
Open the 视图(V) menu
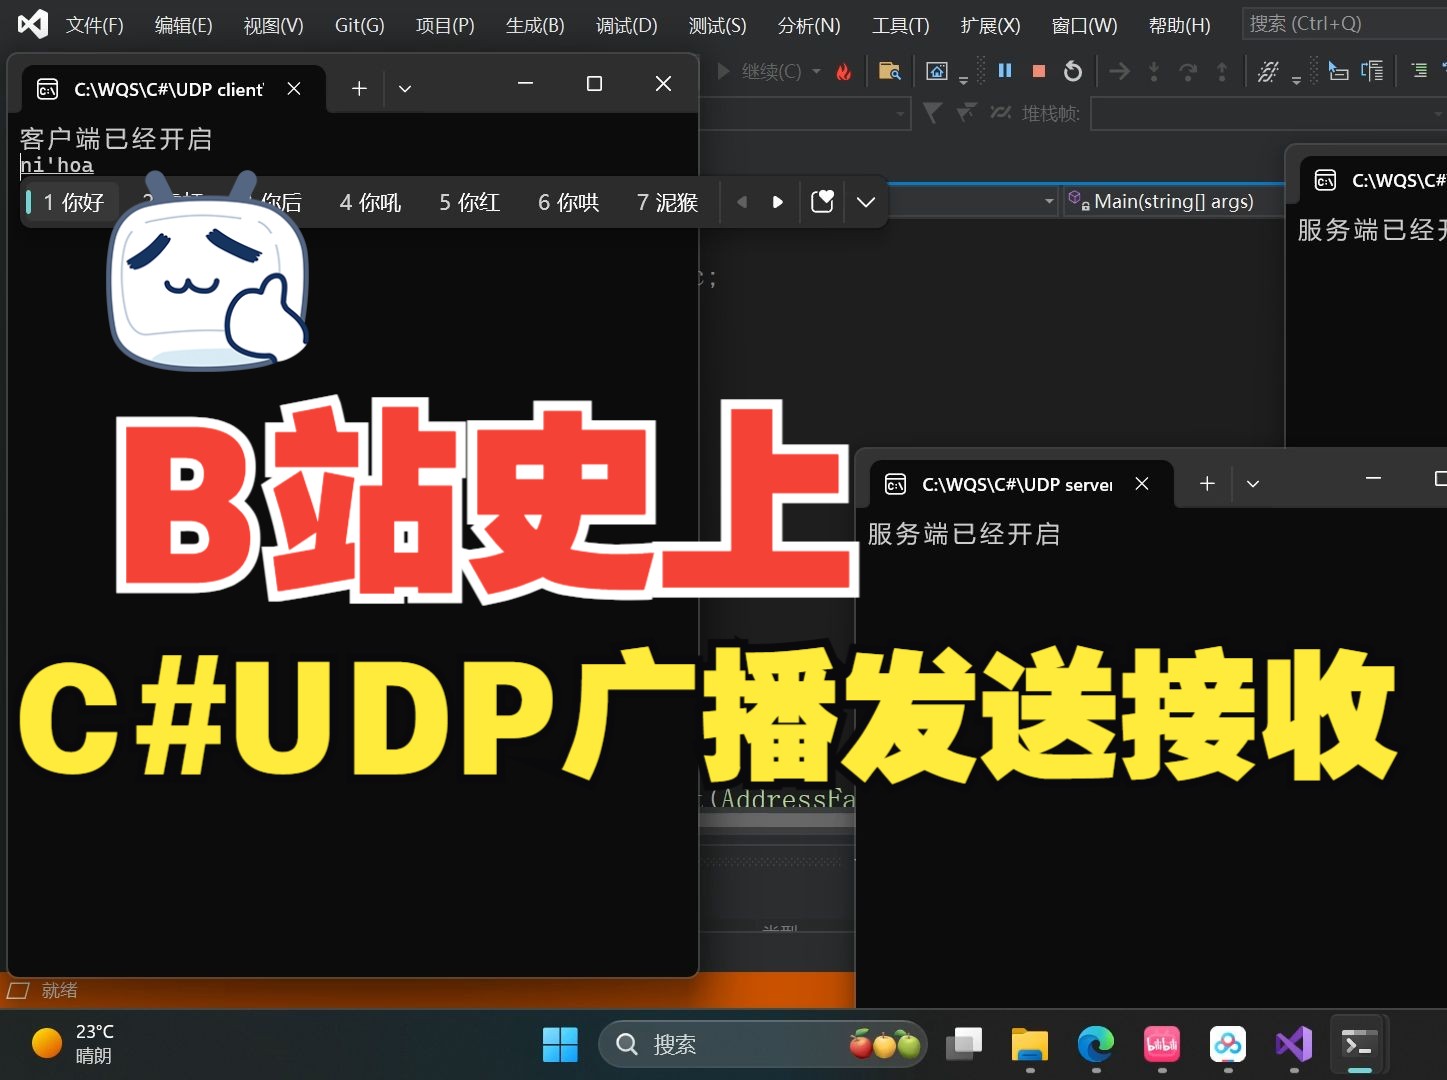[273, 25]
